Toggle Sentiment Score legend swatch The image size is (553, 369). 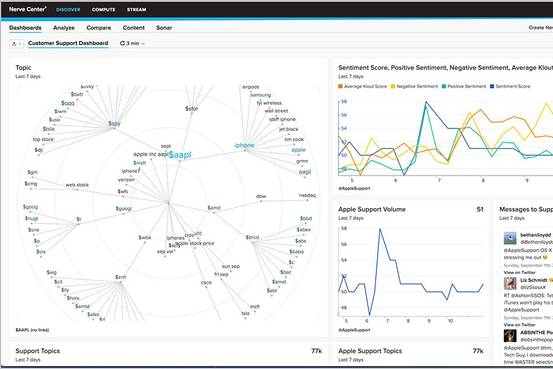[x=492, y=86]
